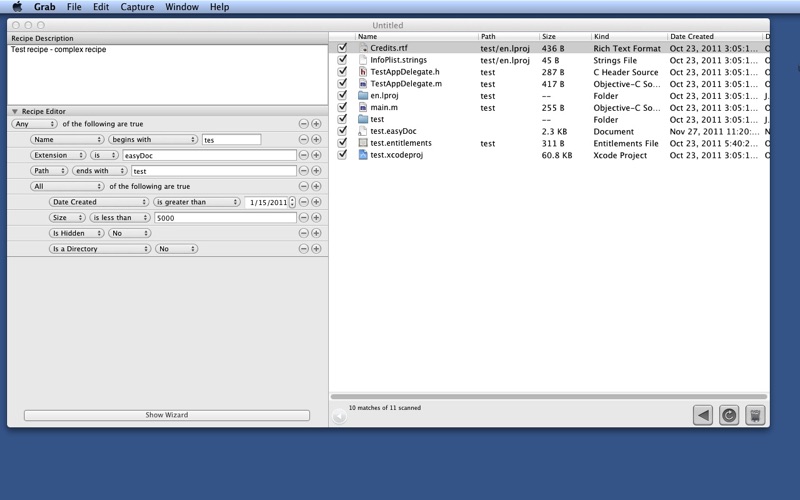Screen dimensions: 800x500
Task: Open the Help menu
Action: coord(219,7)
